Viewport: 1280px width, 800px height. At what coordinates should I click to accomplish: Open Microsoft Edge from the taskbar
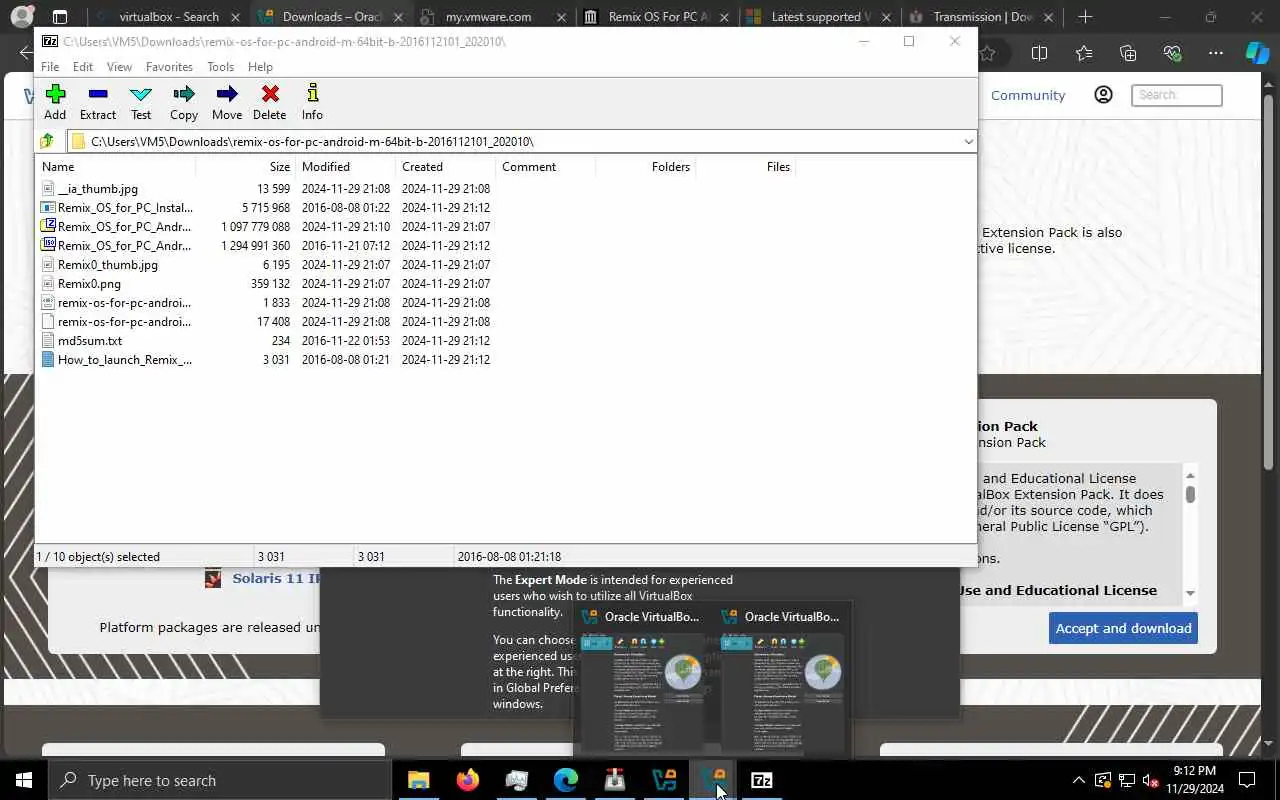565,780
